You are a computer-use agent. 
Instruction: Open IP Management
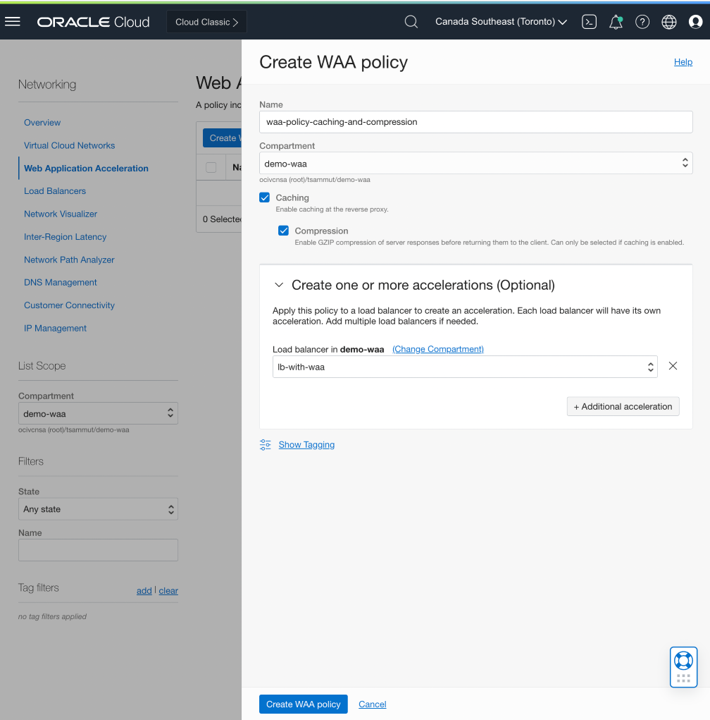55,328
